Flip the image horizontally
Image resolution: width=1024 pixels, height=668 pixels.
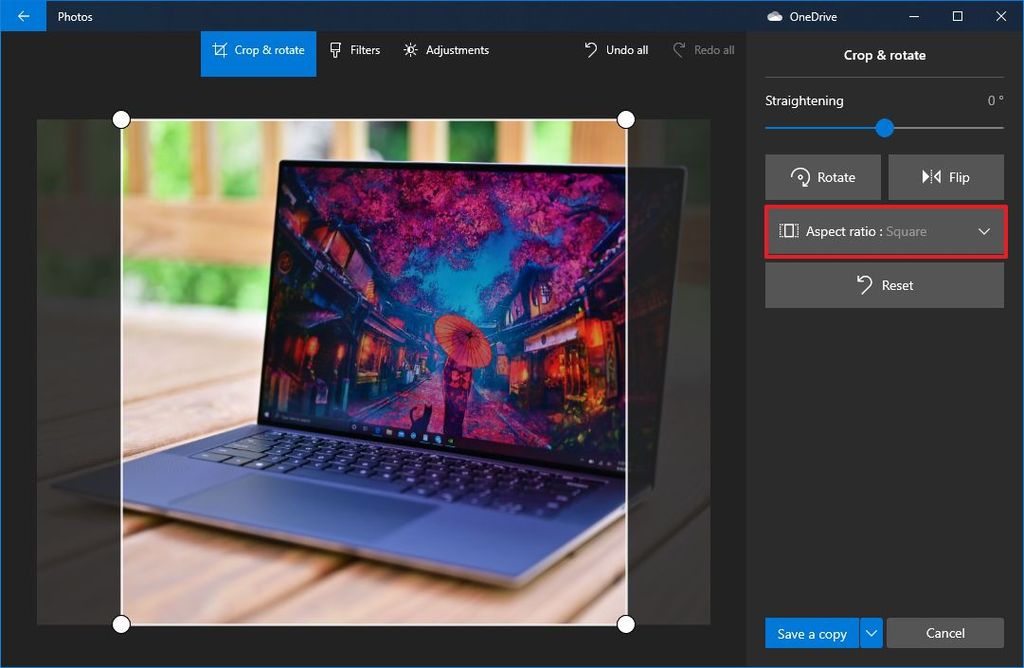[945, 177]
